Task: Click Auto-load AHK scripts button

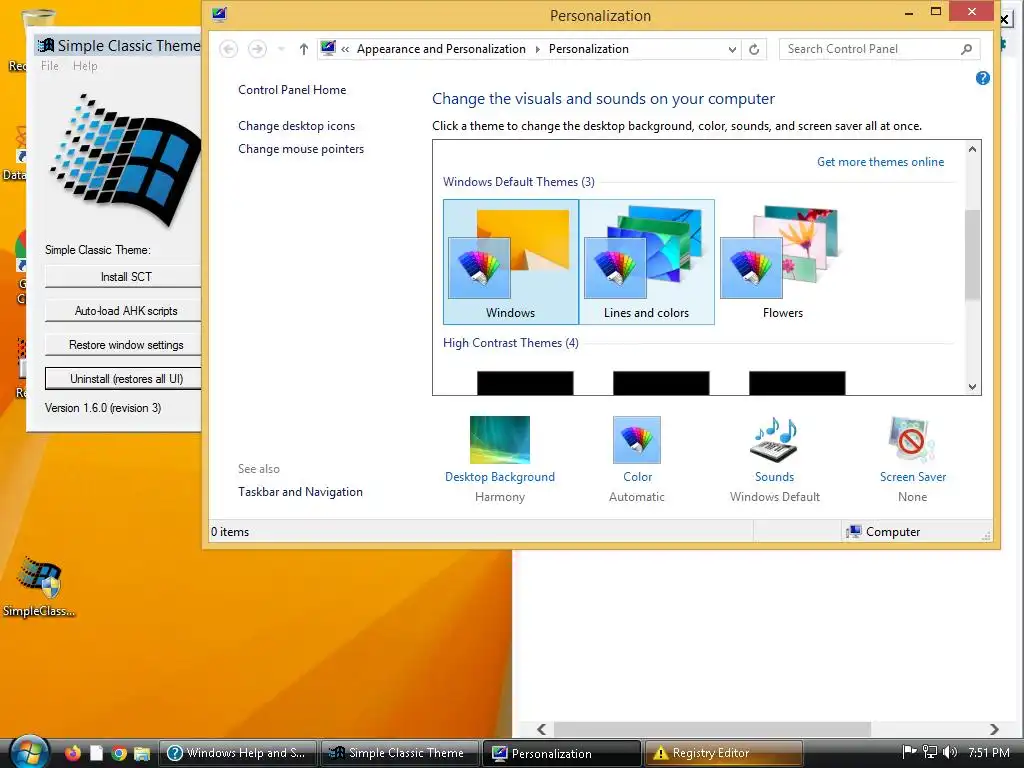Action: (124, 311)
